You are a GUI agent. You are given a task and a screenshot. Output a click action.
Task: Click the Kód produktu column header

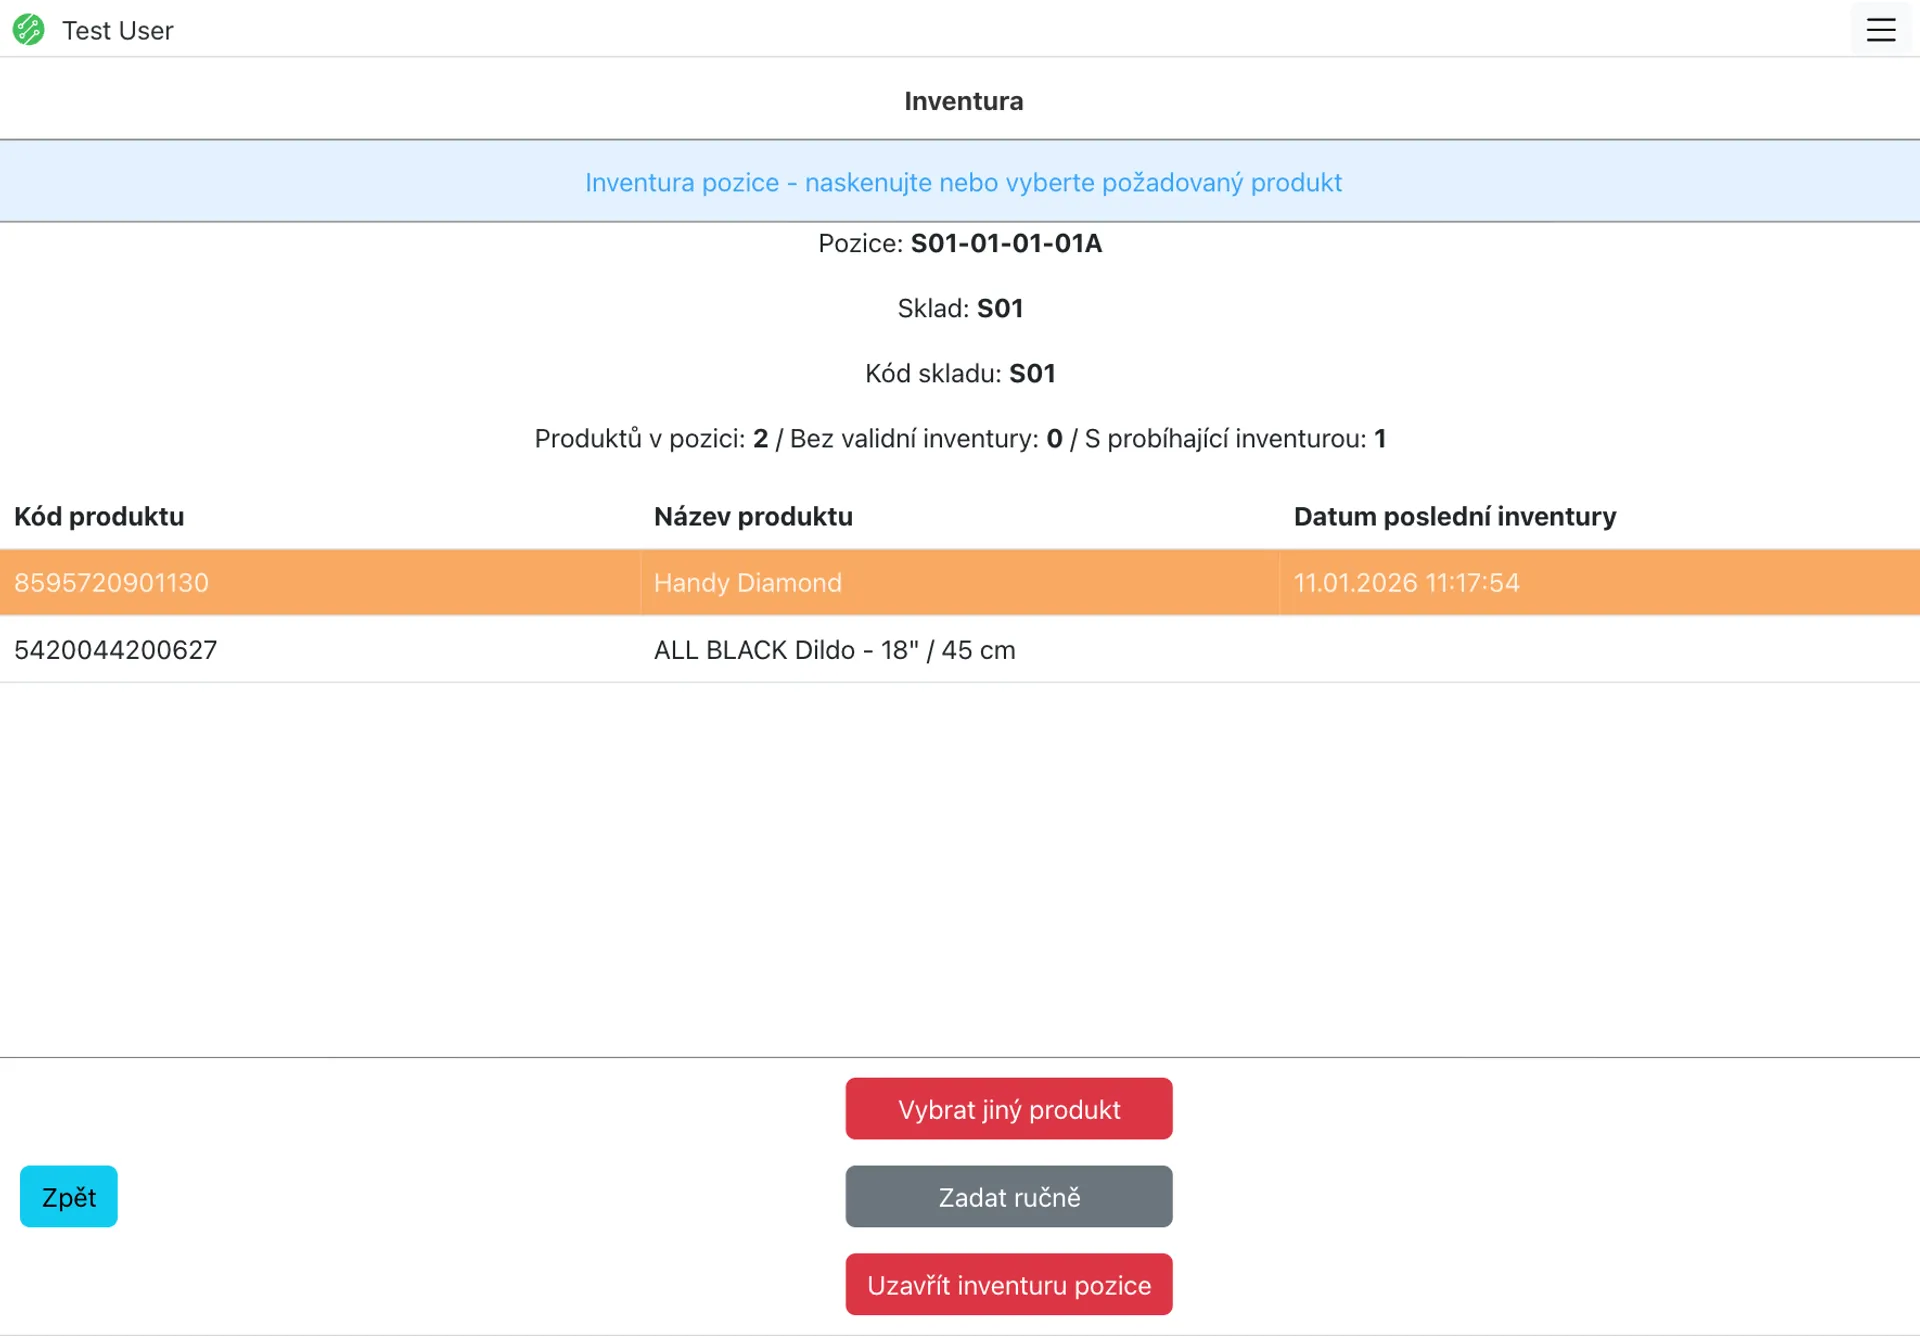coord(99,517)
